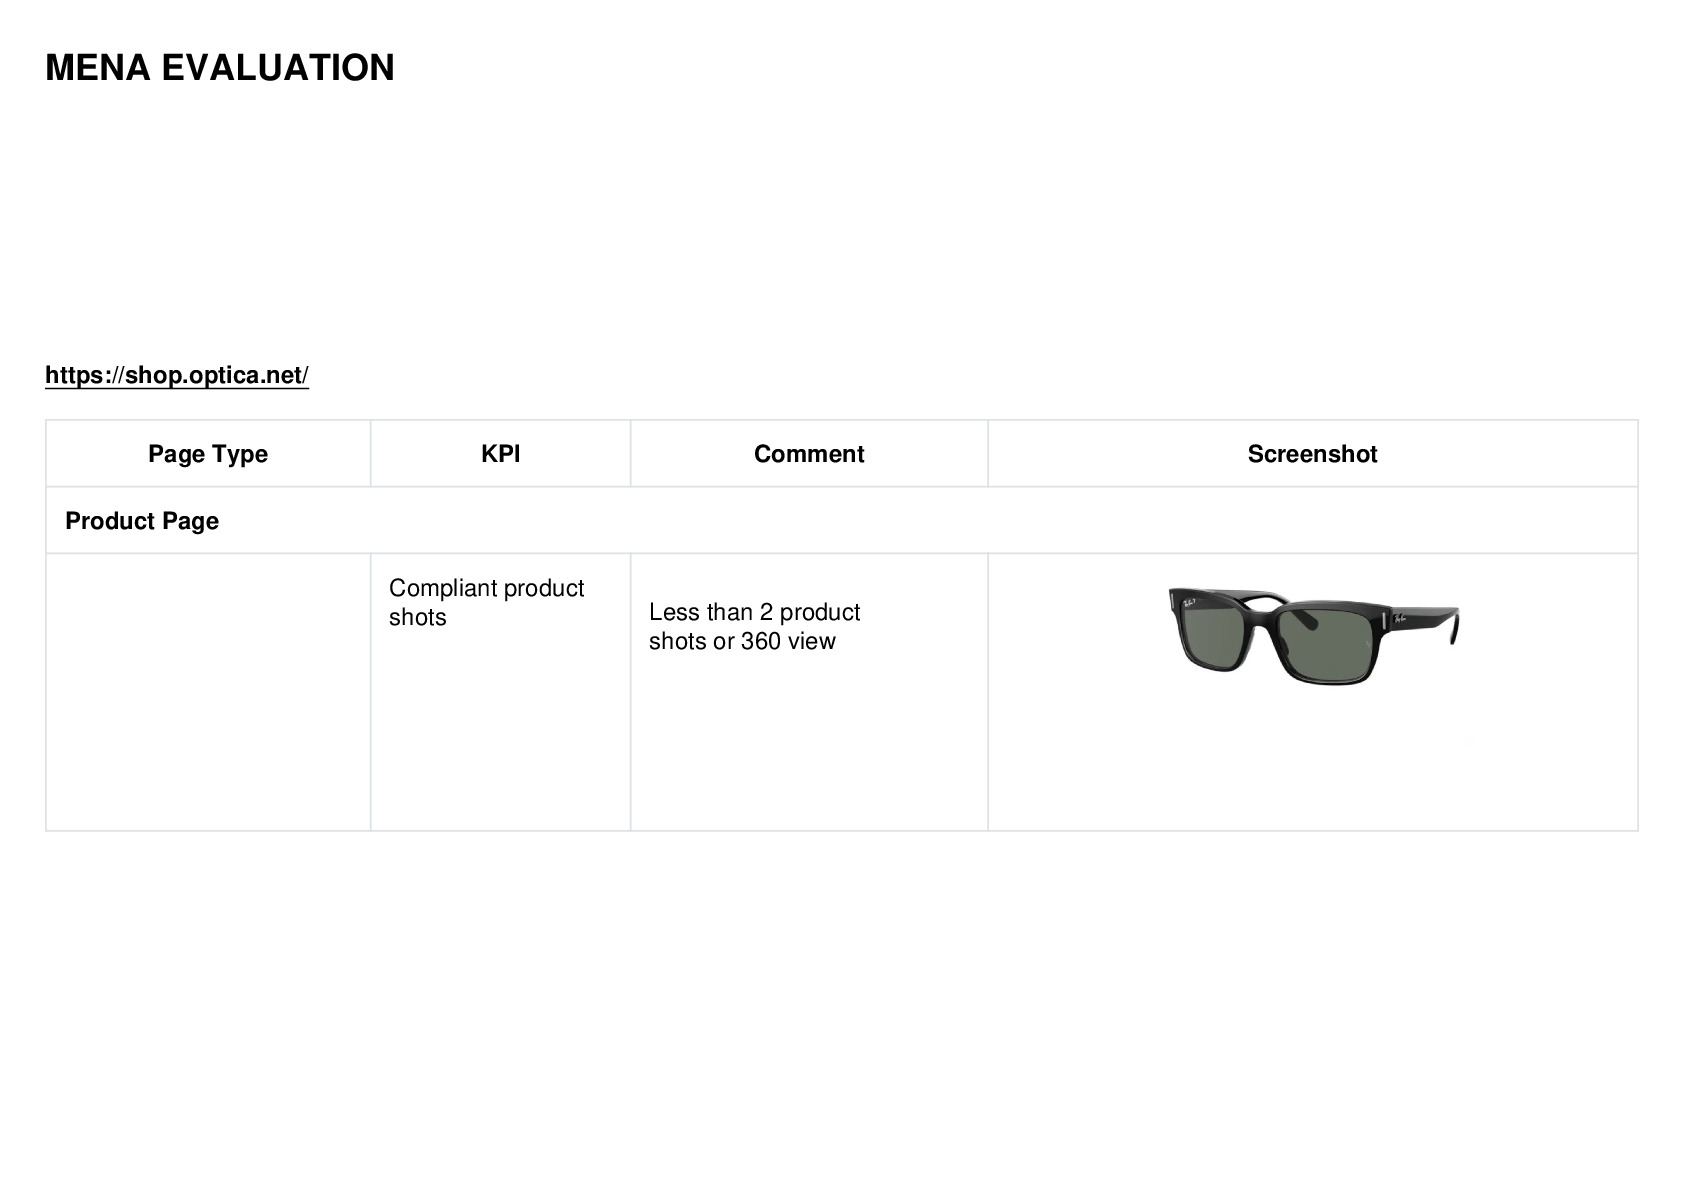Open the shop.optica.net hyperlink
1684x1191 pixels.
177,375
